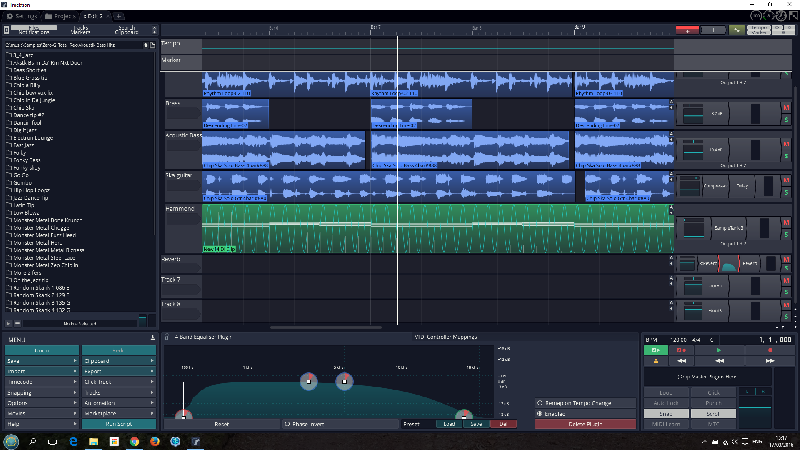The width and height of the screenshot is (800, 450).
Task: Click the Reverb track's curve plugin icon
Action: 729,264
